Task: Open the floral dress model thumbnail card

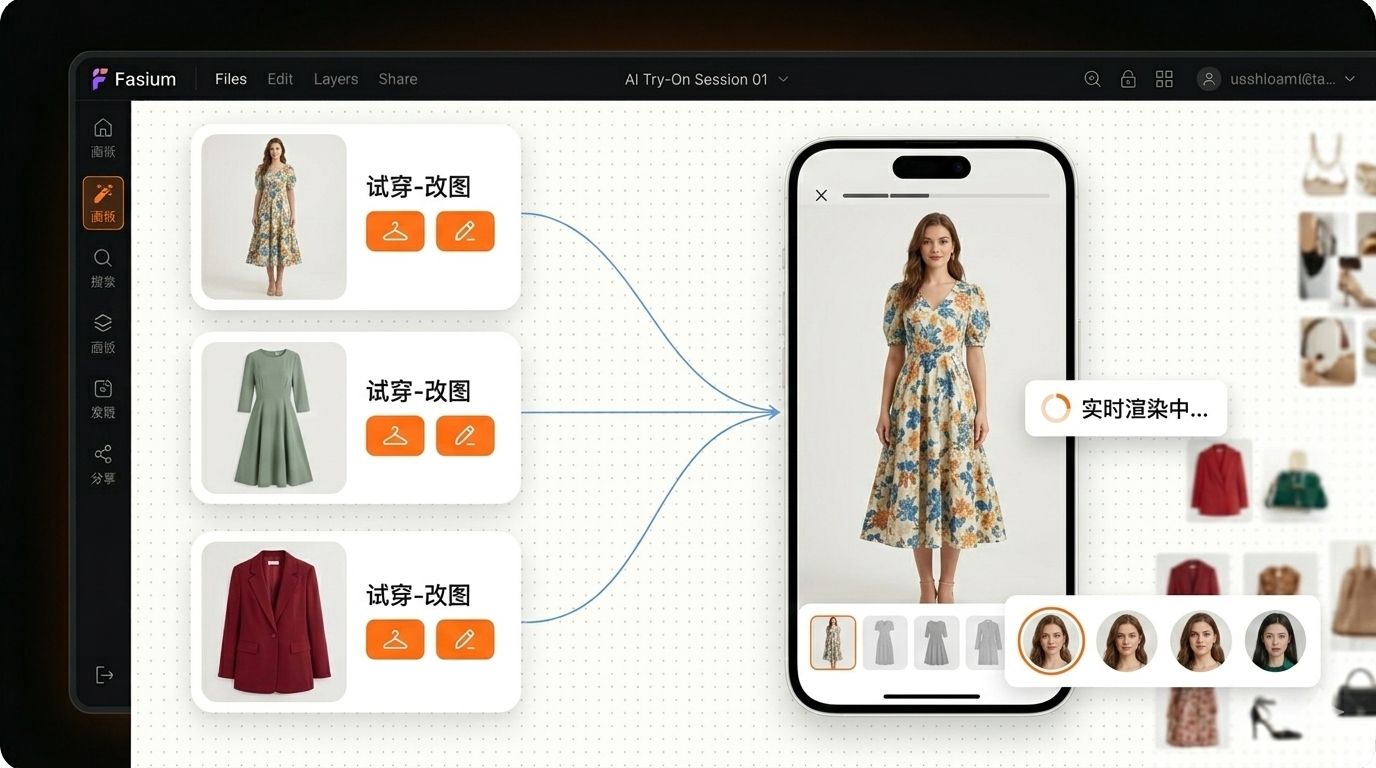Action: point(274,217)
